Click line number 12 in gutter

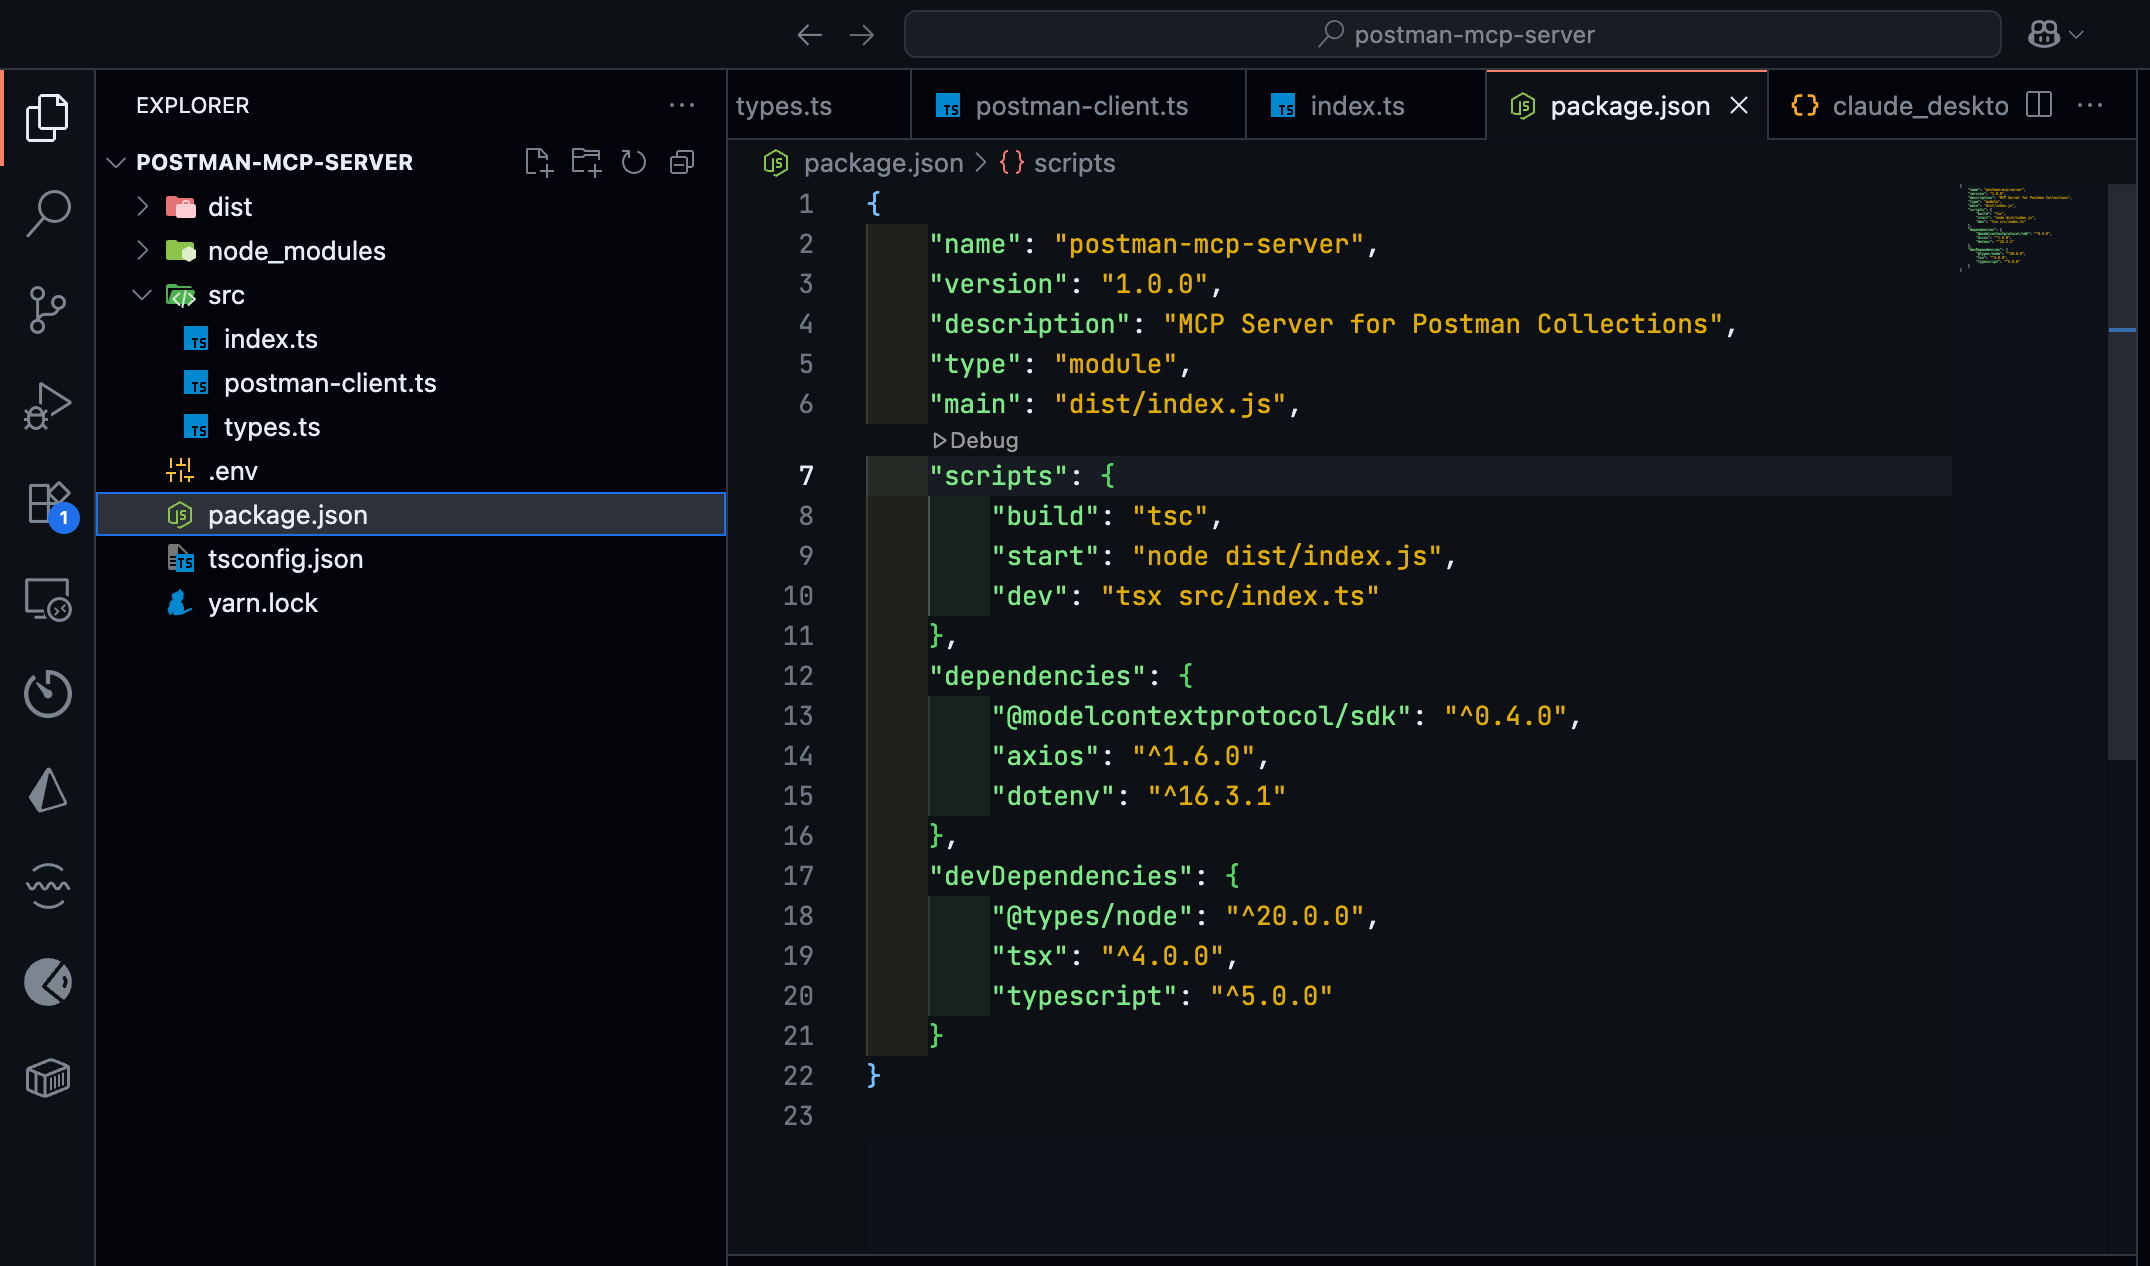[798, 676]
